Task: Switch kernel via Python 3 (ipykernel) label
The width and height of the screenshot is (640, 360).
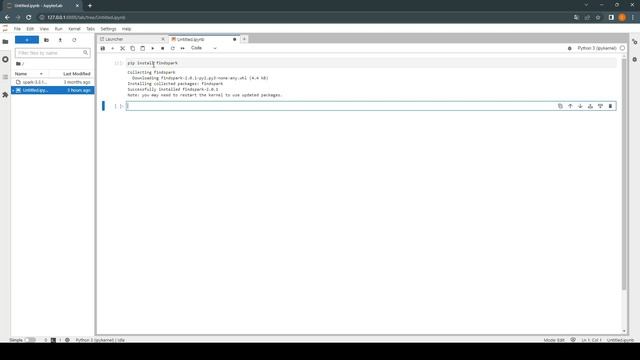Action: 597,48
